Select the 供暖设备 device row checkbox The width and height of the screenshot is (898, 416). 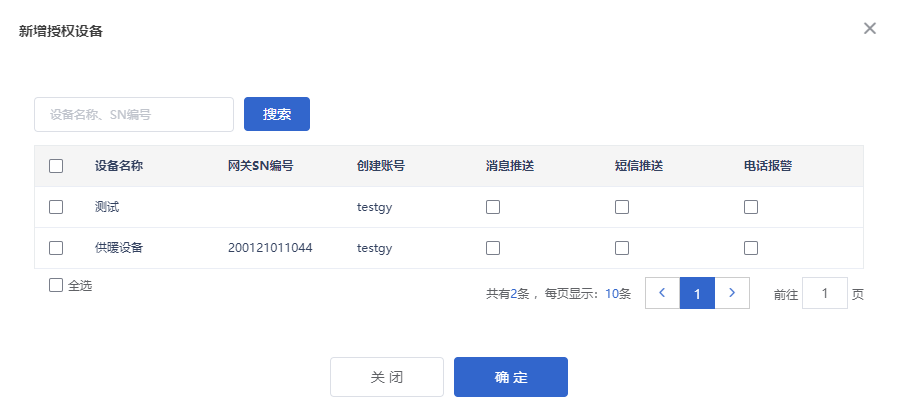click(56, 248)
